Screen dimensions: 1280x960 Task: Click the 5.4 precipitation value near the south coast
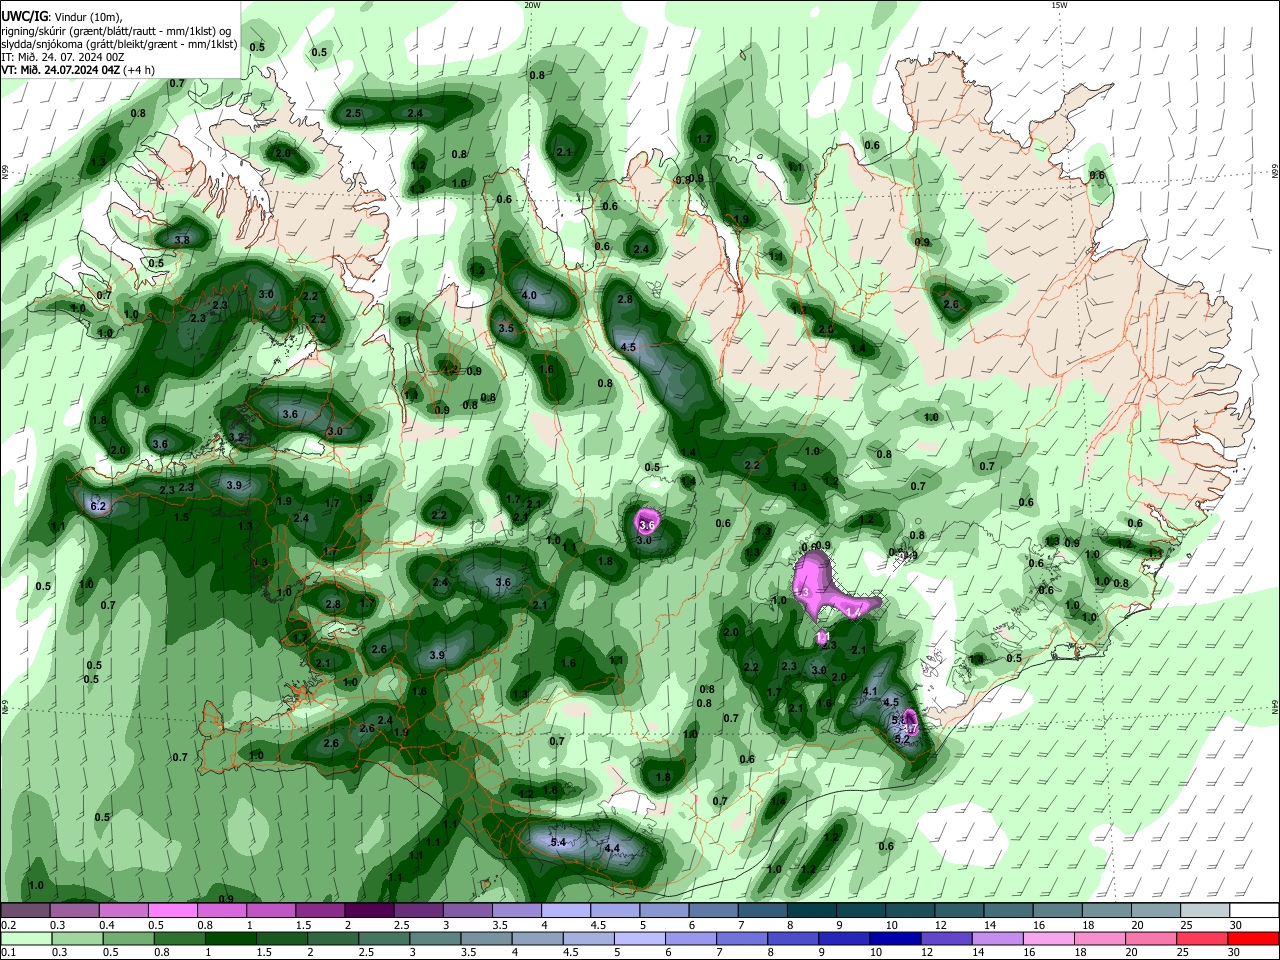[558, 842]
